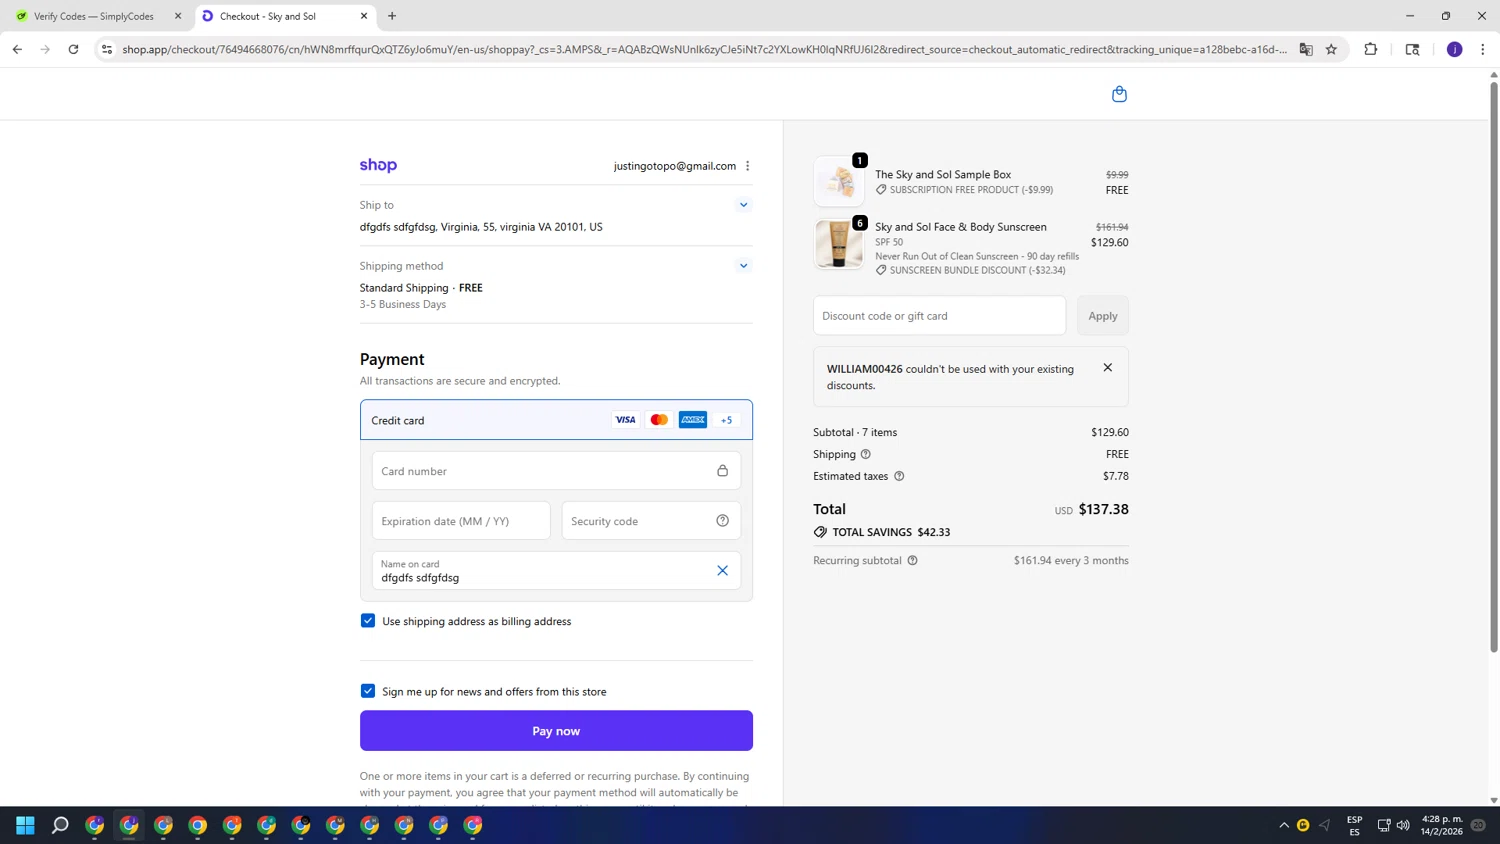Show hidden system tray icons
The height and width of the screenshot is (844, 1500).
pos(1284,825)
